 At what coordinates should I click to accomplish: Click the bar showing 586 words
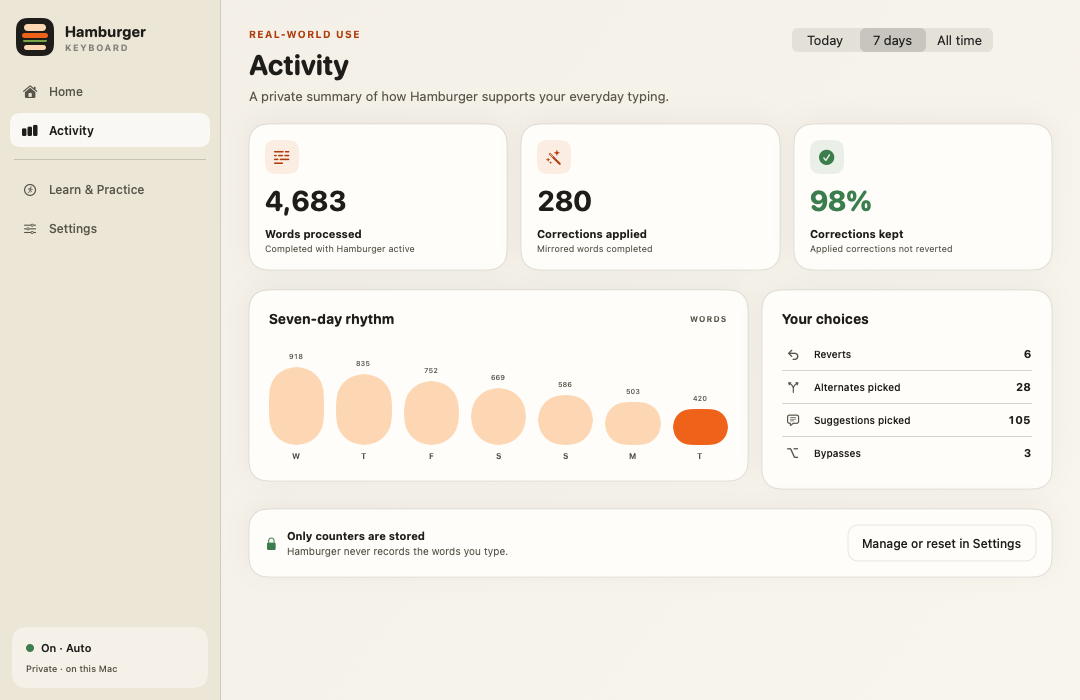(x=565, y=420)
